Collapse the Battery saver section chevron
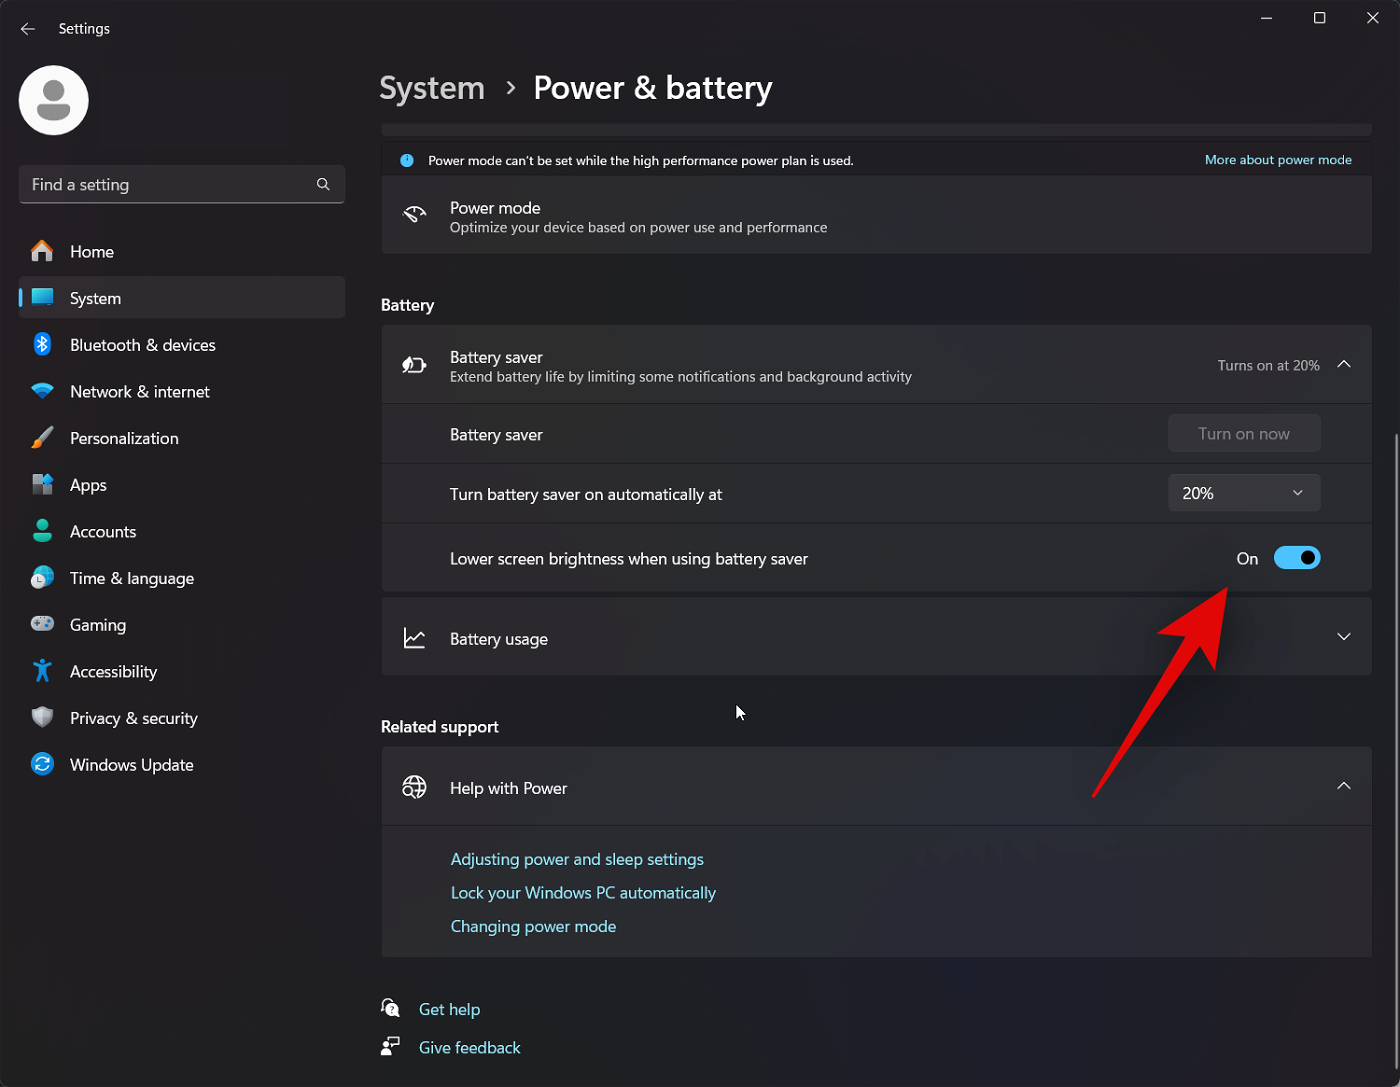Viewport: 1400px width, 1087px height. [1344, 364]
